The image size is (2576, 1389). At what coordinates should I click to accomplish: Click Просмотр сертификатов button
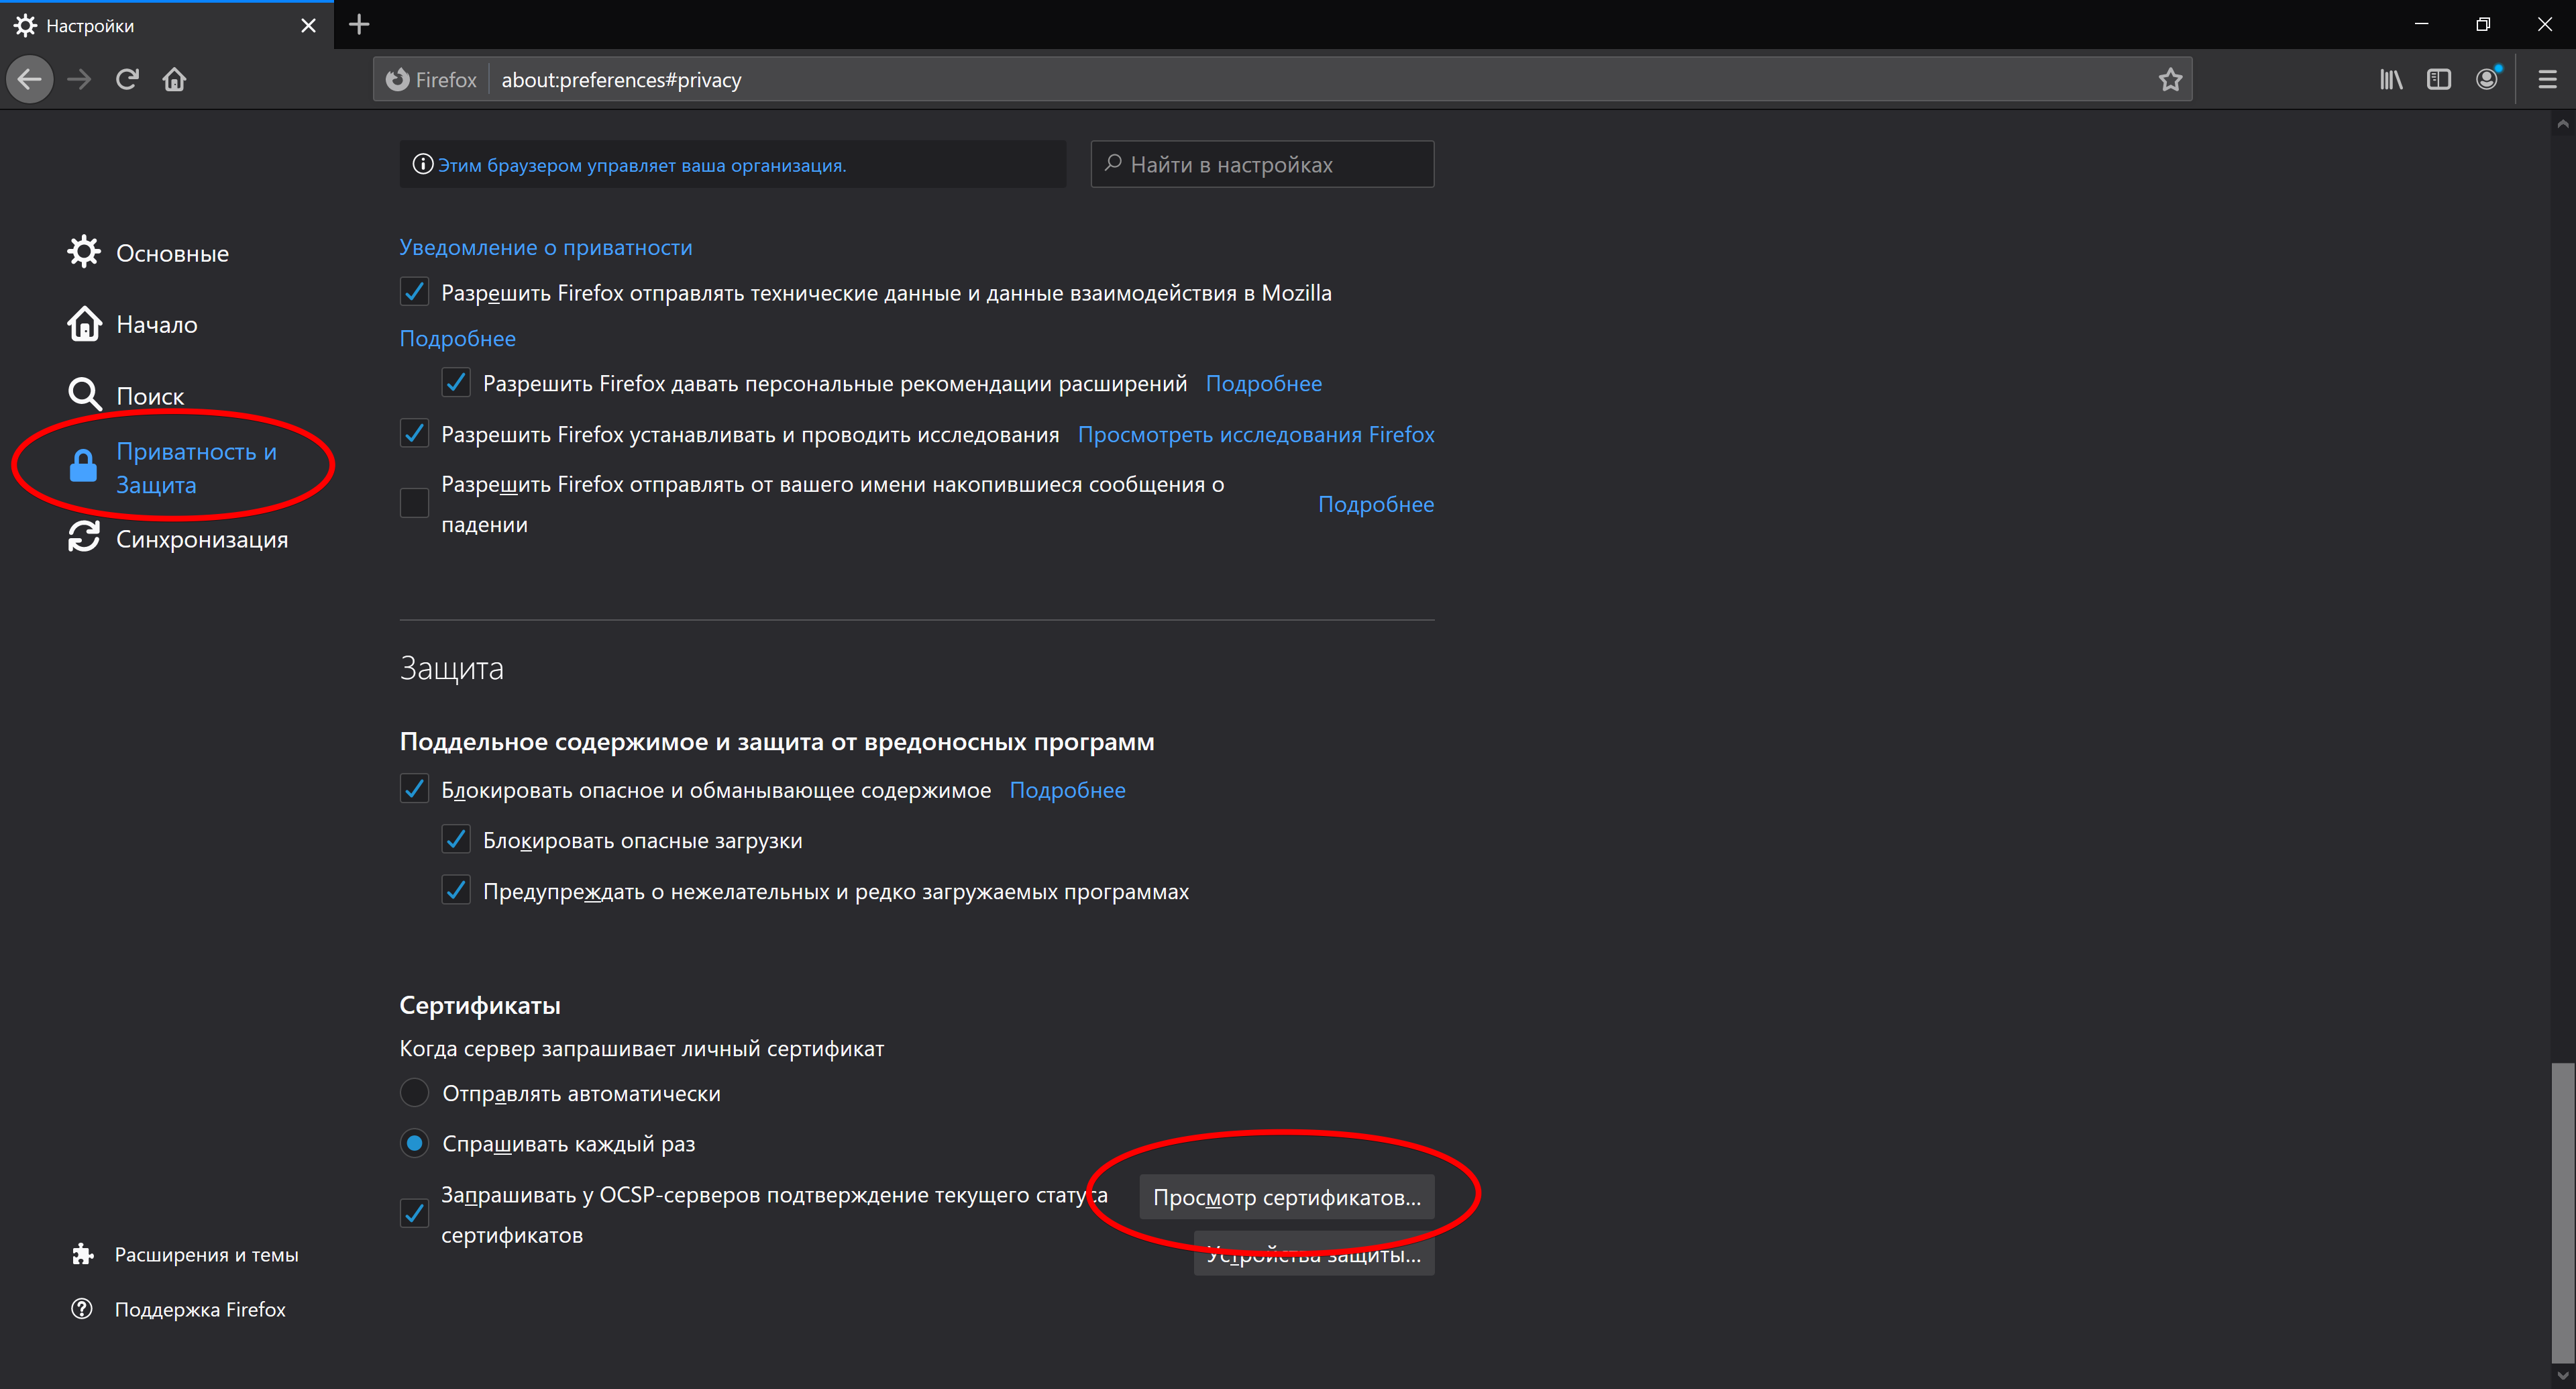(1287, 1197)
